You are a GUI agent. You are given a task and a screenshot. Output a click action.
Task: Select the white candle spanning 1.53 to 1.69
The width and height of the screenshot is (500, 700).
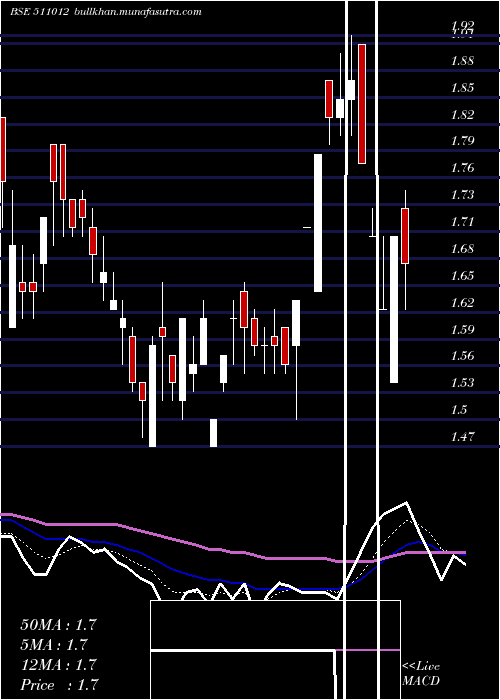[x=394, y=309]
